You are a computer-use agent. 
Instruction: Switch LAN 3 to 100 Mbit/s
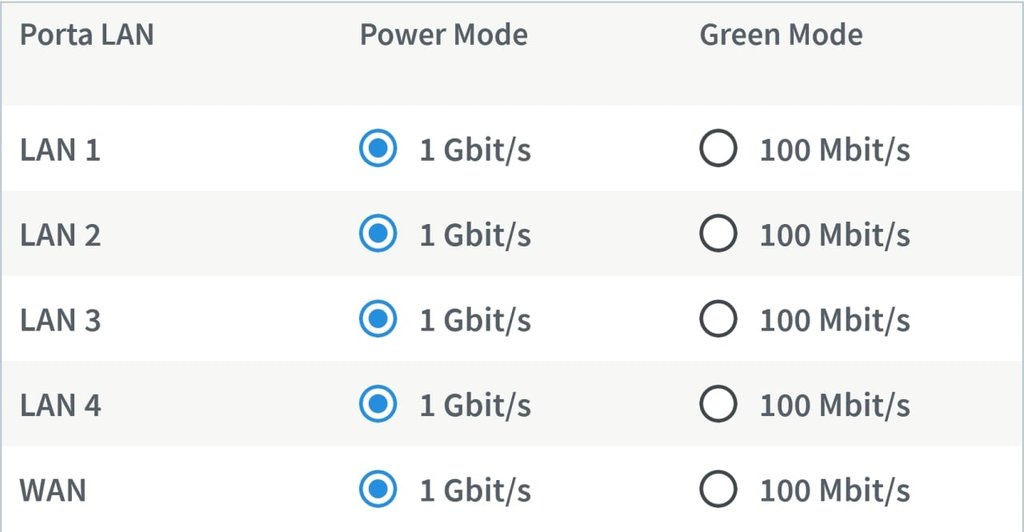(x=717, y=320)
